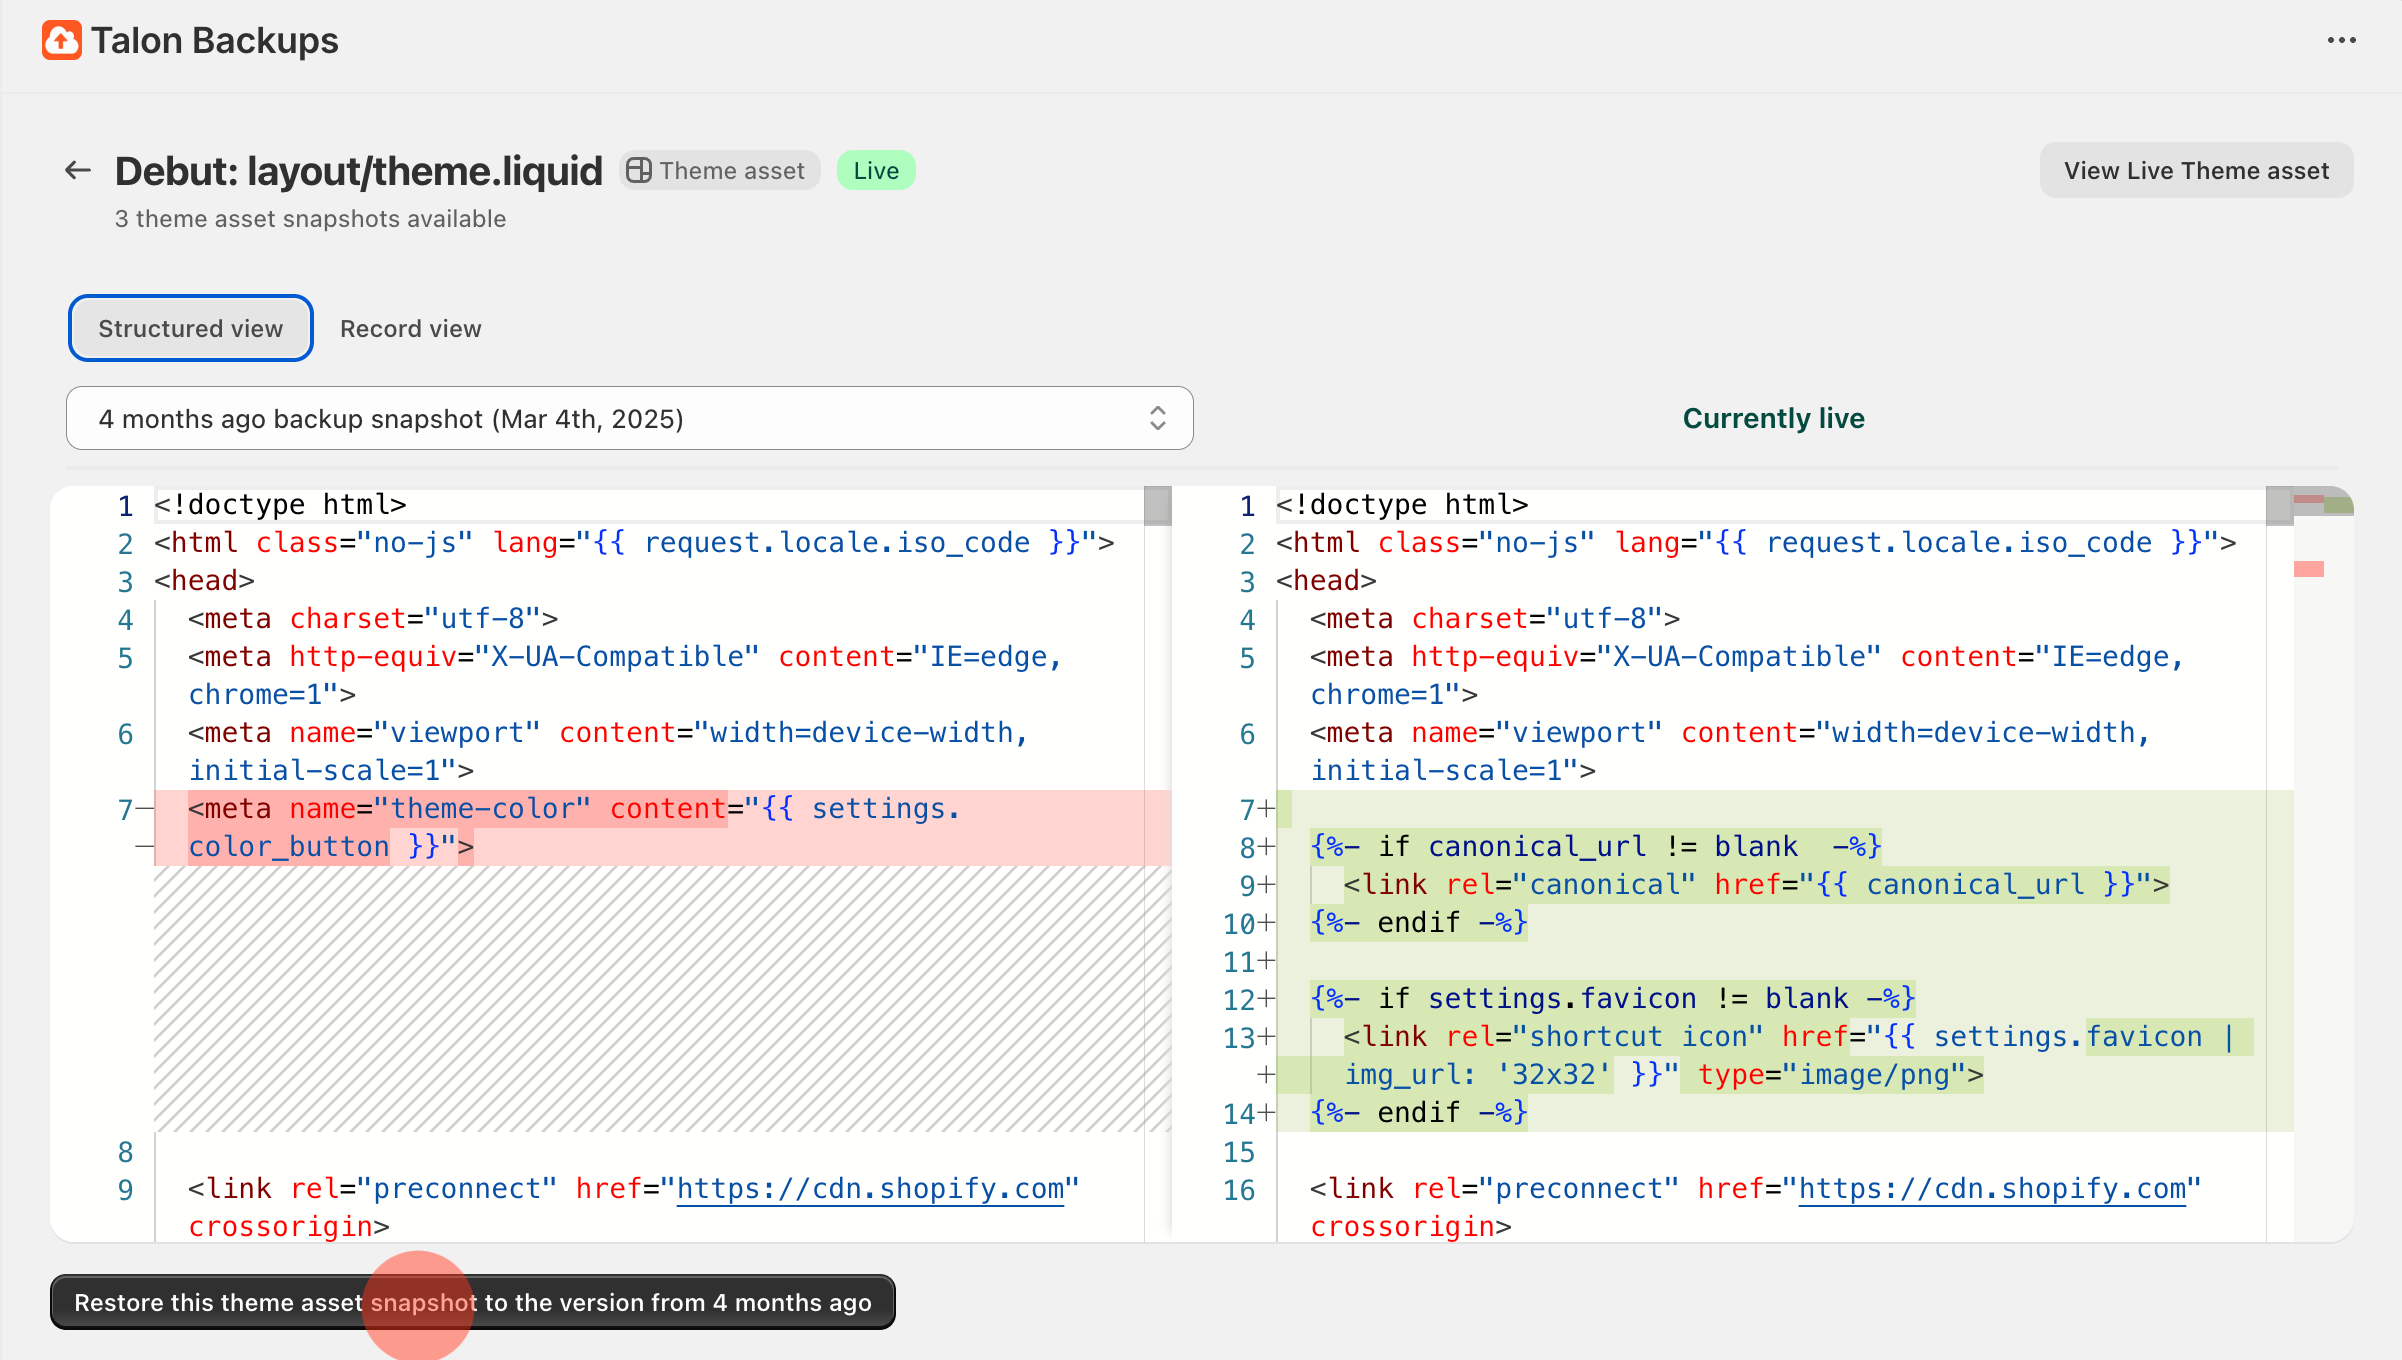Click red marker in diff overview ruler
The image size is (2402, 1360).
(x=2308, y=569)
